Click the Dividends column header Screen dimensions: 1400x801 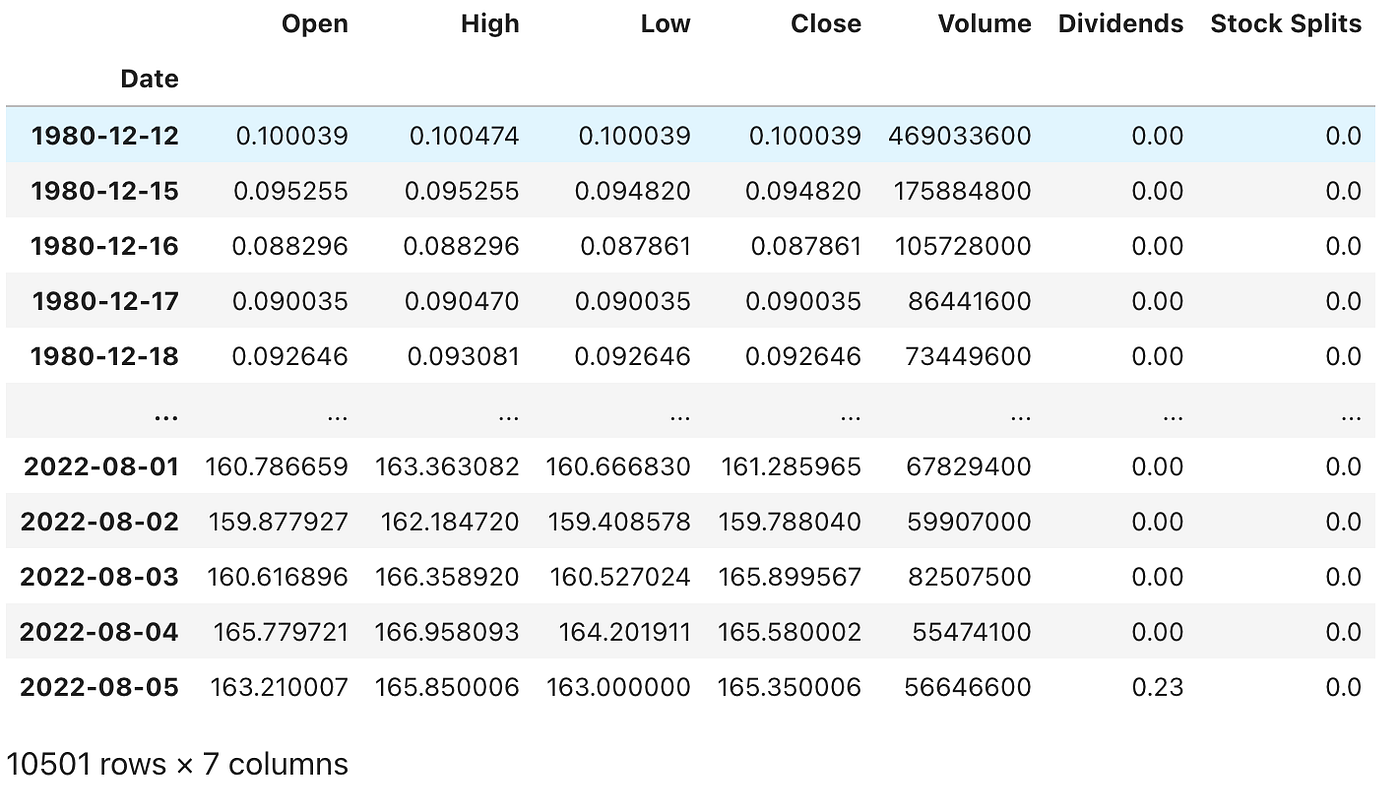click(x=1120, y=24)
